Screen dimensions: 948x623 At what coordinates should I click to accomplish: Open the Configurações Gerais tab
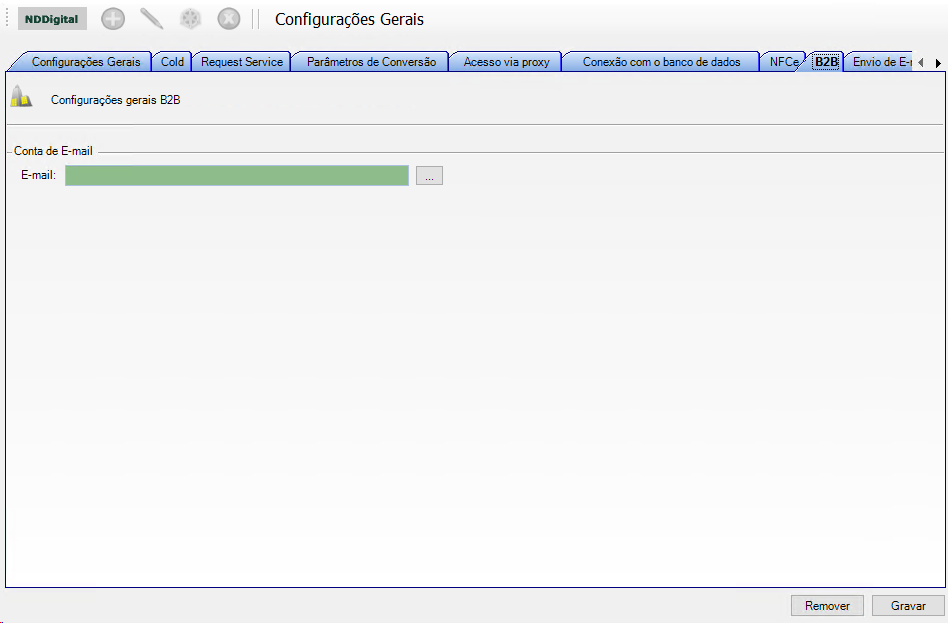point(85,62)
